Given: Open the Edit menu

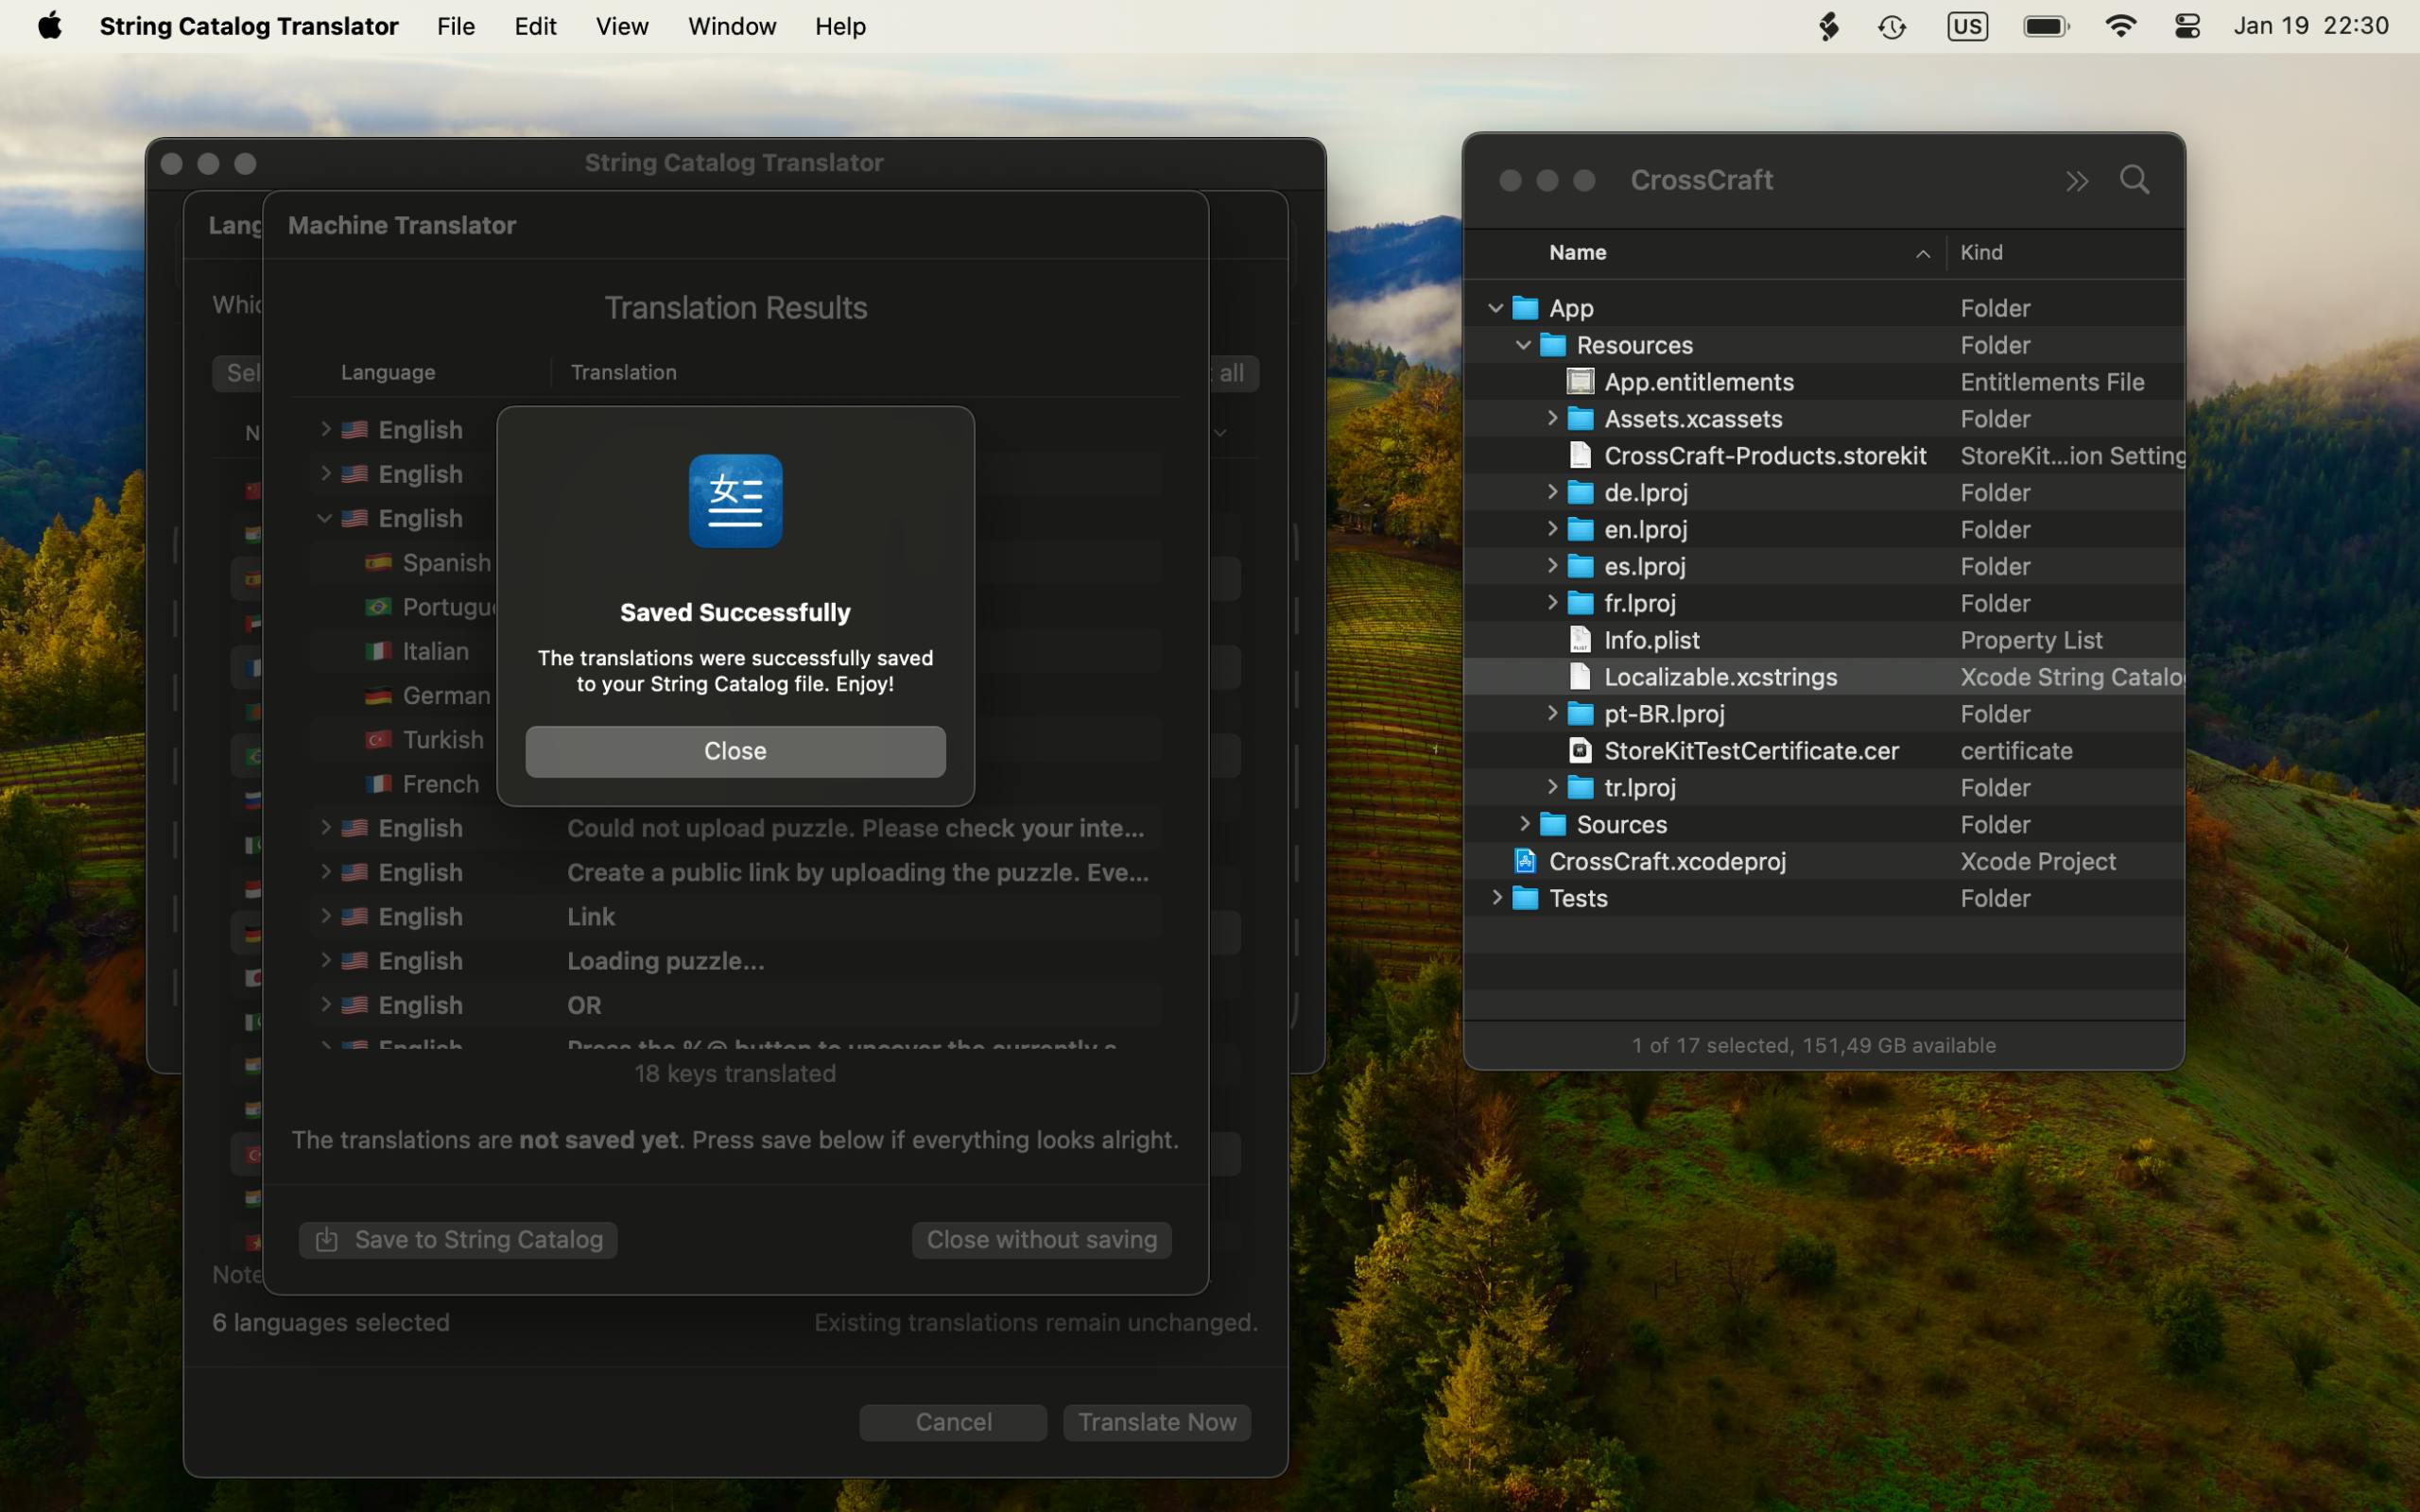Looking at the screenshot, I should click(x=535, y=26).
